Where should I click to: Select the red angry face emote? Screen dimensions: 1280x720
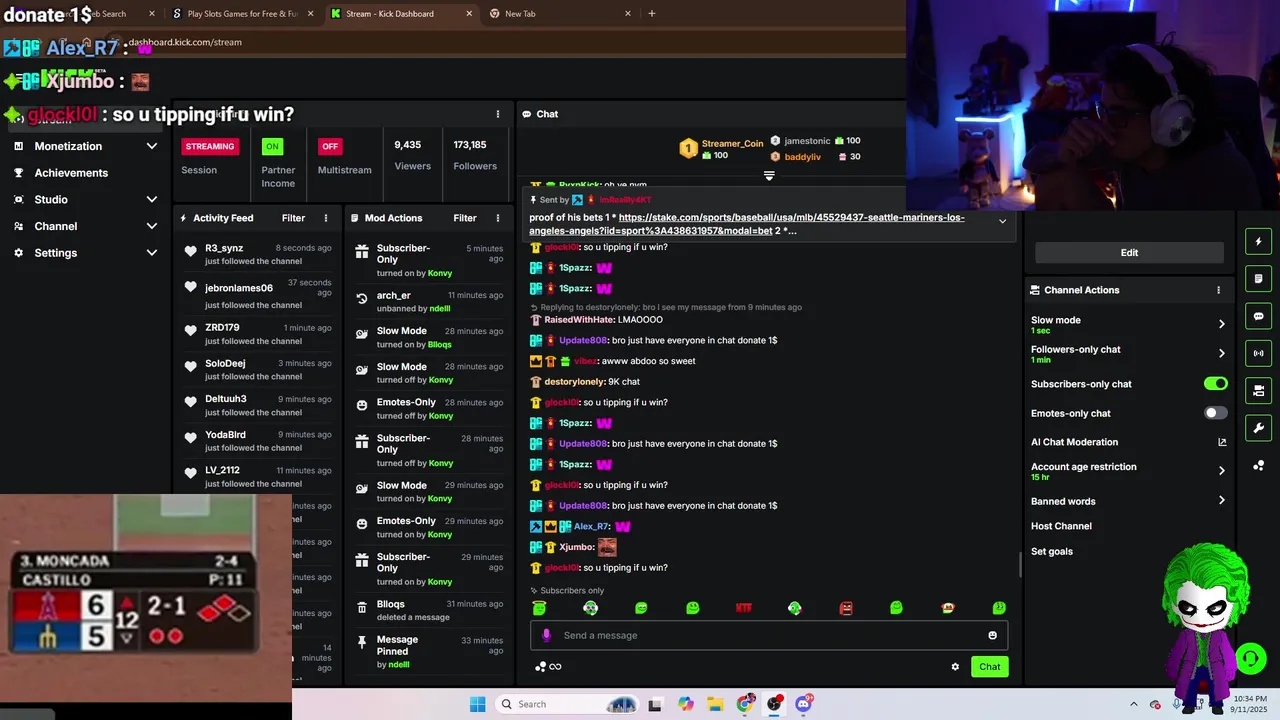pyautogui.click(x=846, y=608)
